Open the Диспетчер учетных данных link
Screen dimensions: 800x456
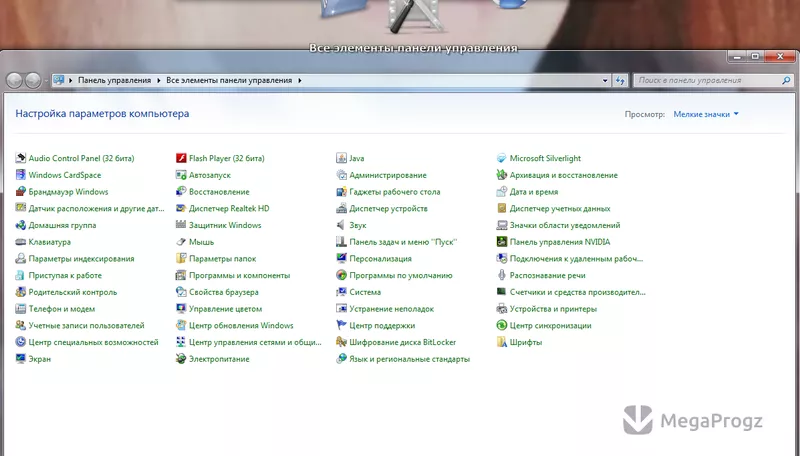click(x=560, y=208)
